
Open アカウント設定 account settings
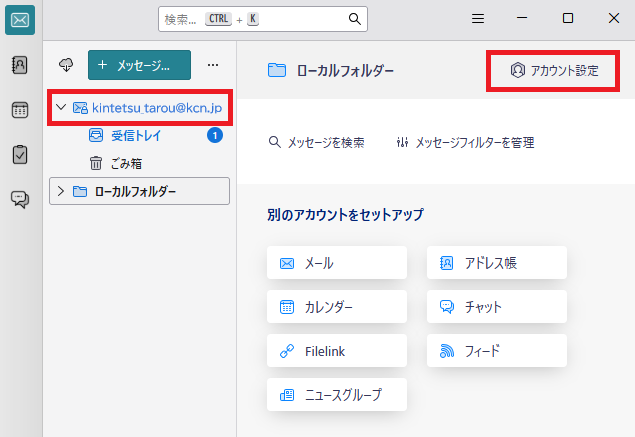tap(554, 70)
